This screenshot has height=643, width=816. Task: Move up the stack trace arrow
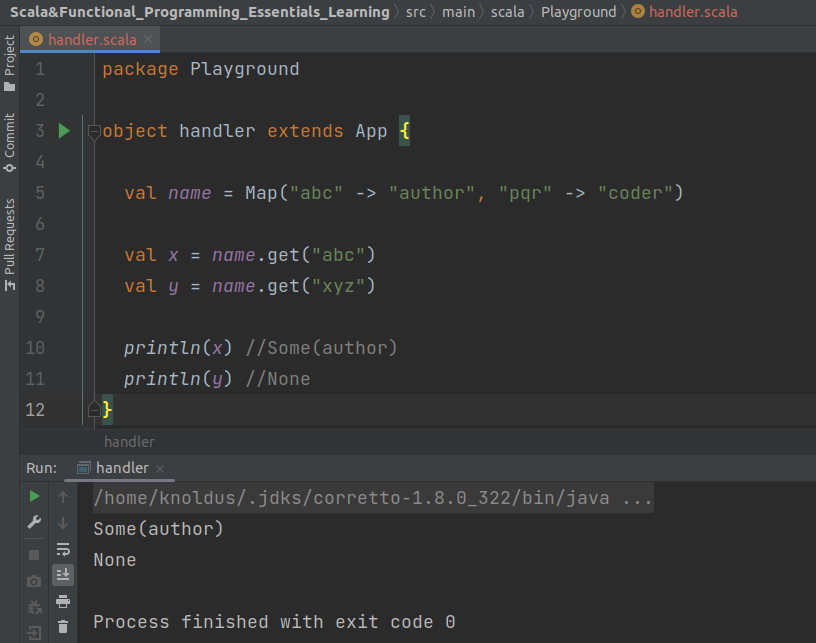[x=63, y=497]
